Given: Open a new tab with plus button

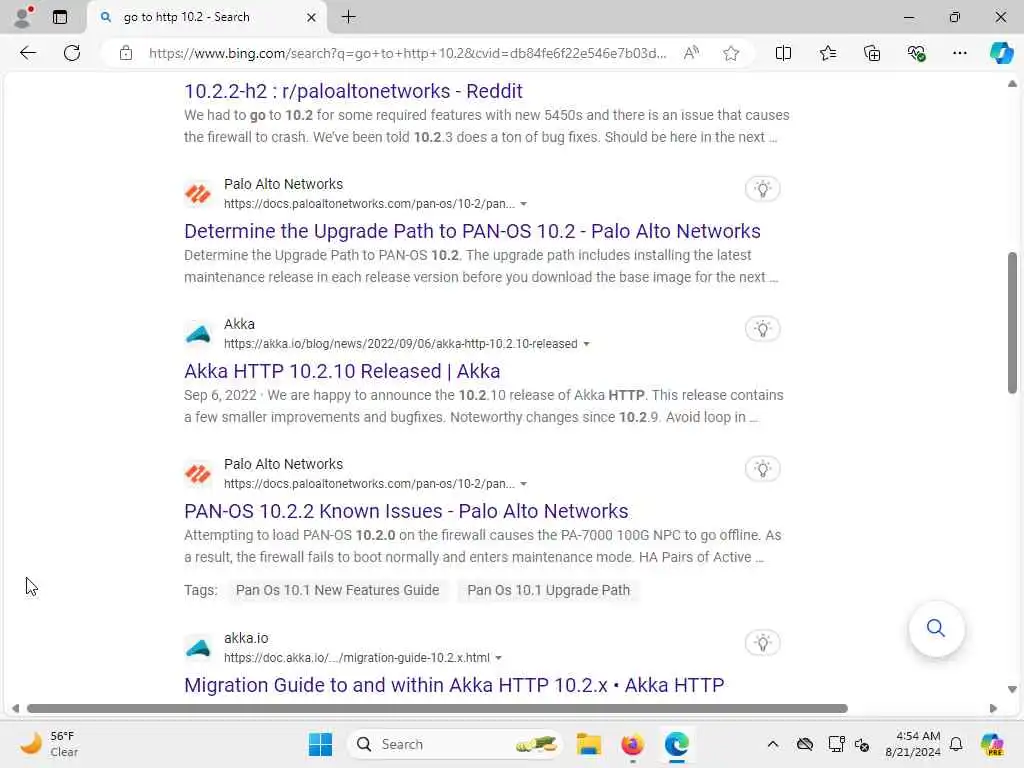Looking at the screenshot, I should tap(349, 17).
